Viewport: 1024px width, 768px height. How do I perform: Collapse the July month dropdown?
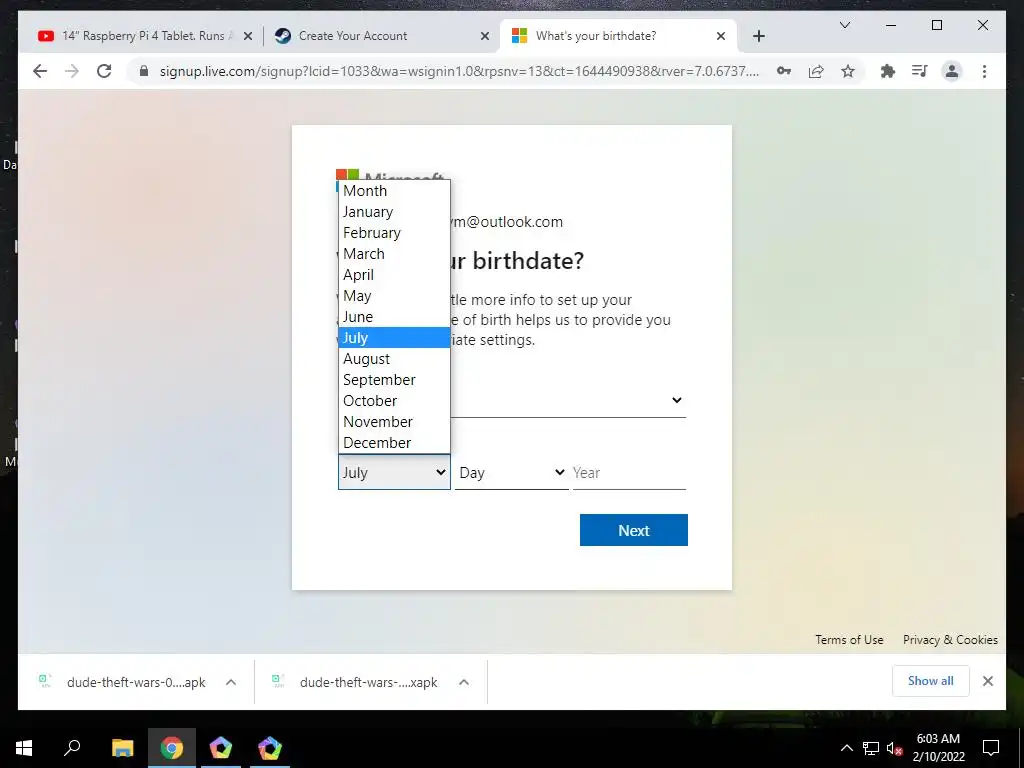(394, 472)
